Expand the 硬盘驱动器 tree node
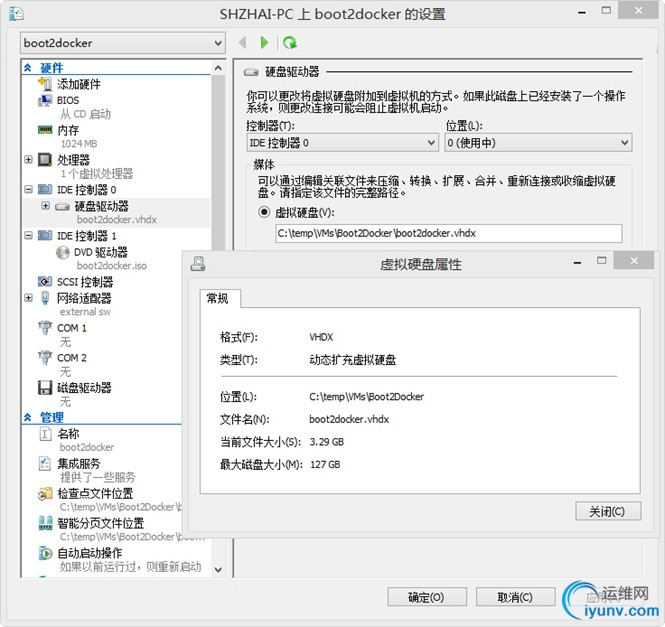 tap(45, 206)
